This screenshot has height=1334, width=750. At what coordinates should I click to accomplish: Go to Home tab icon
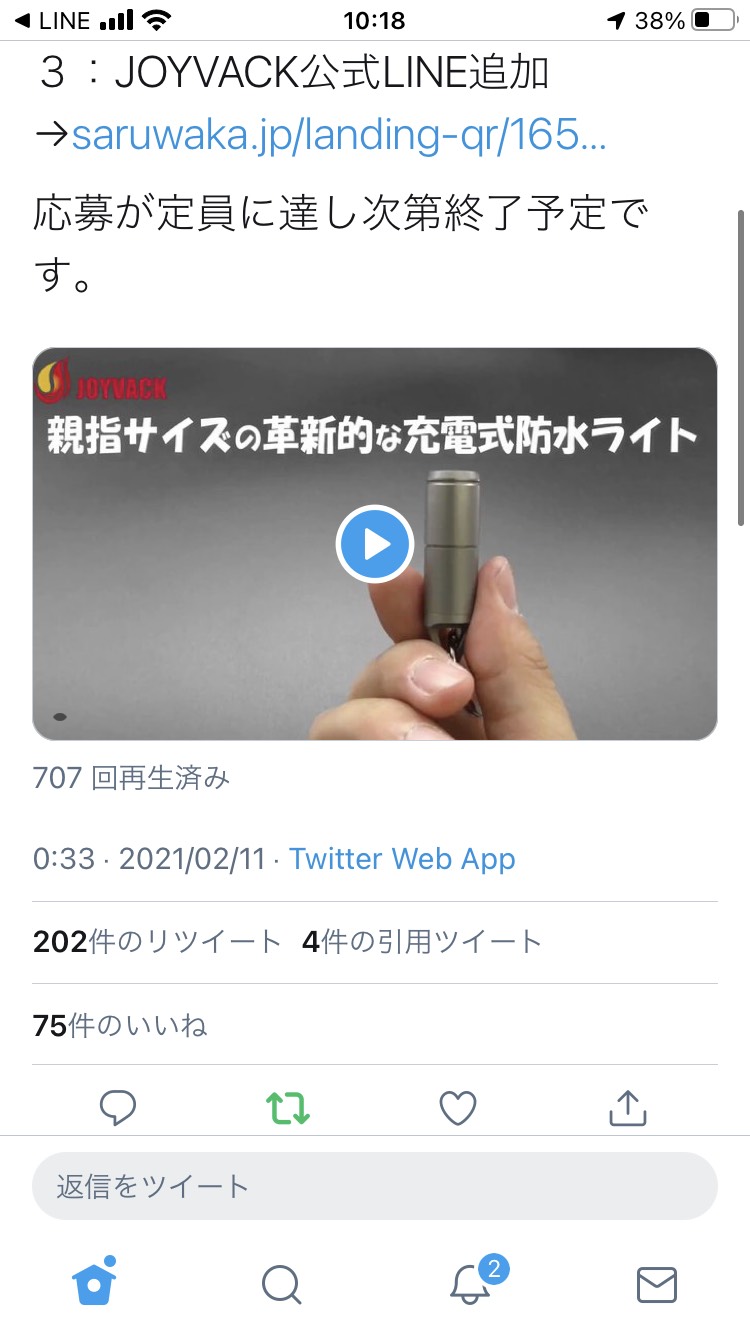(x=94, y=1280)
